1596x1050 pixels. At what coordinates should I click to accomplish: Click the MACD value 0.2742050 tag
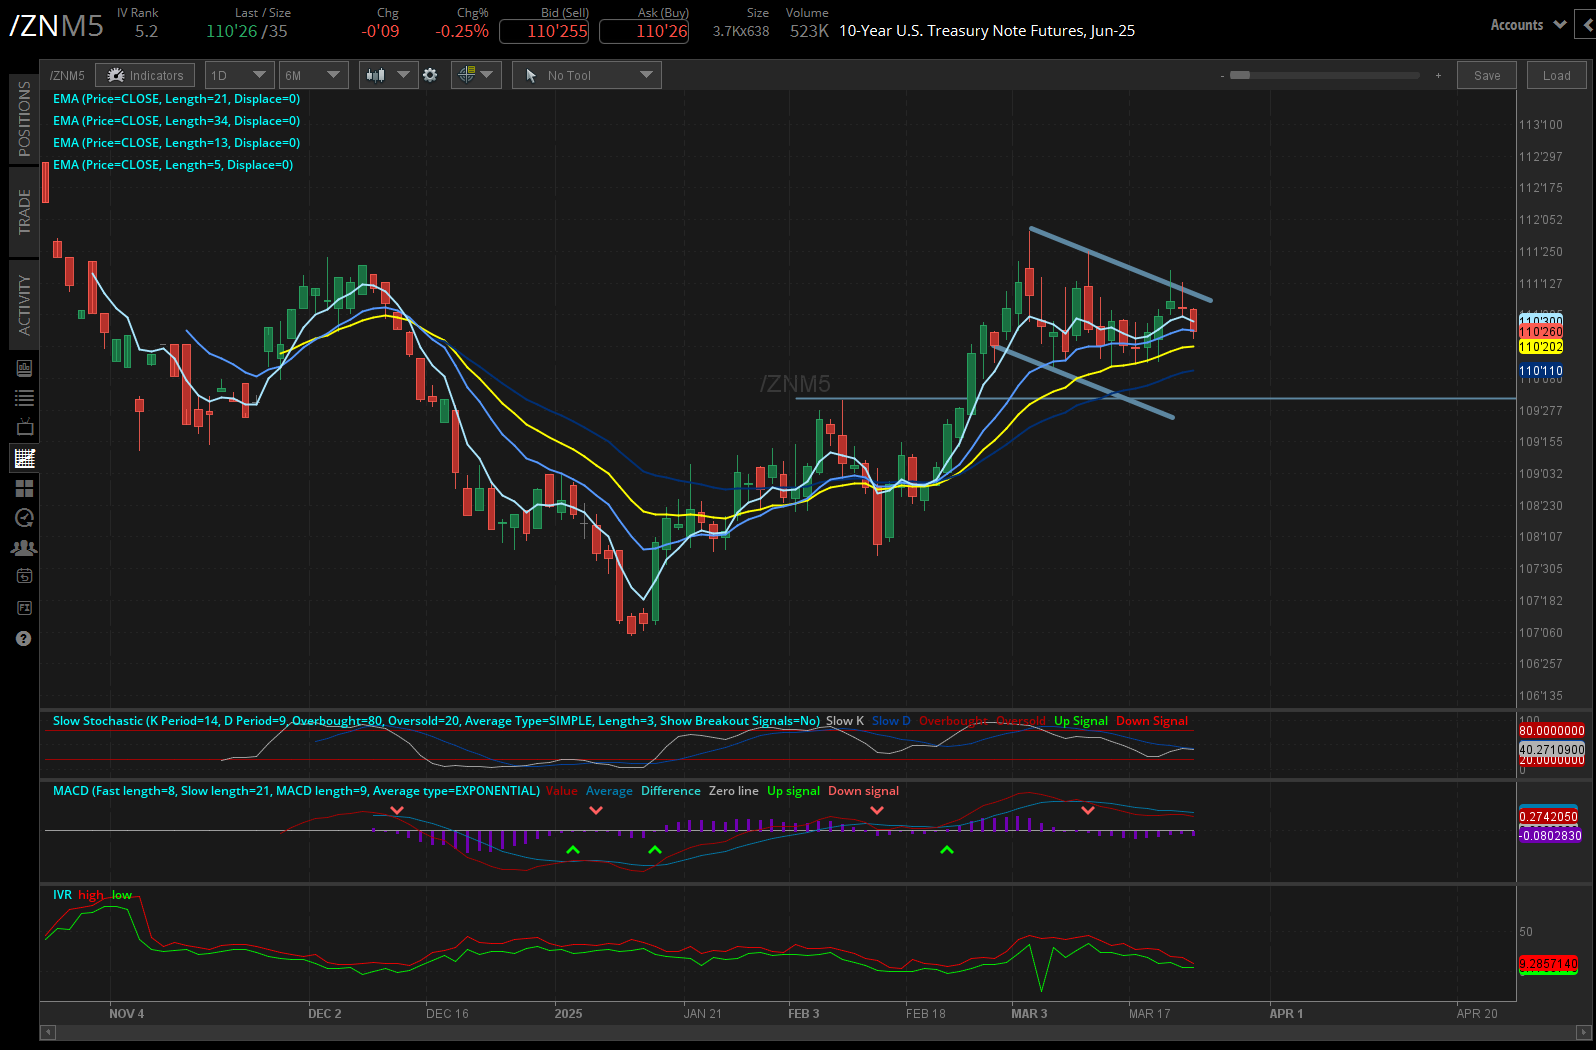coord(1549,817)
